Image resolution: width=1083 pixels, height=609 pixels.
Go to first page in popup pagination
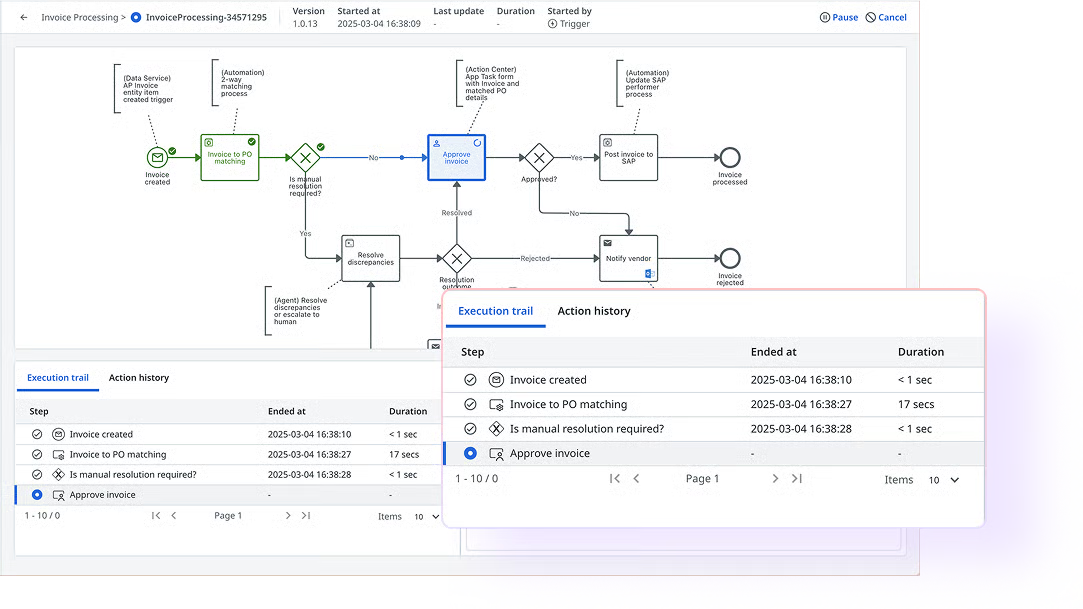tap(615, 478)
